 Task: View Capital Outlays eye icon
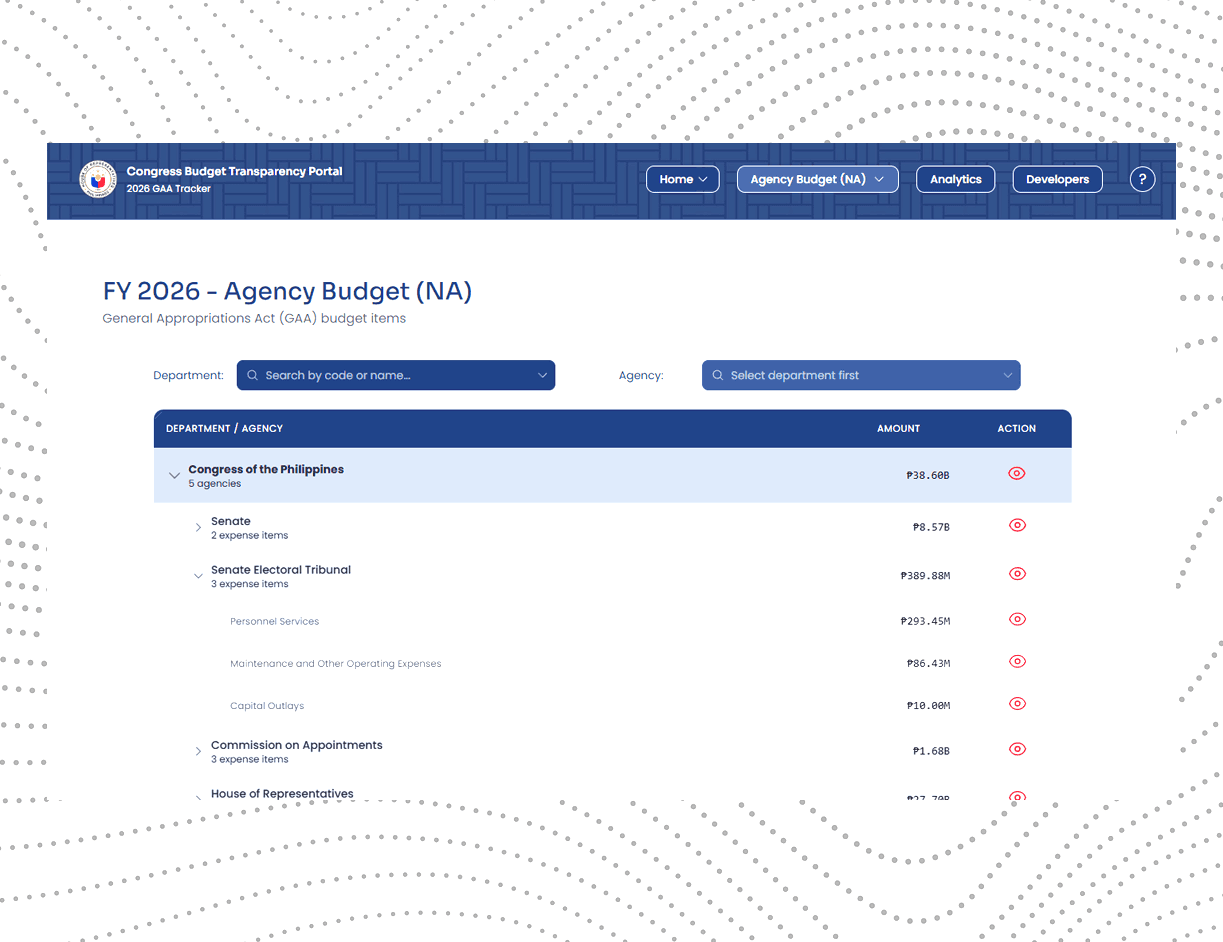1017,703
